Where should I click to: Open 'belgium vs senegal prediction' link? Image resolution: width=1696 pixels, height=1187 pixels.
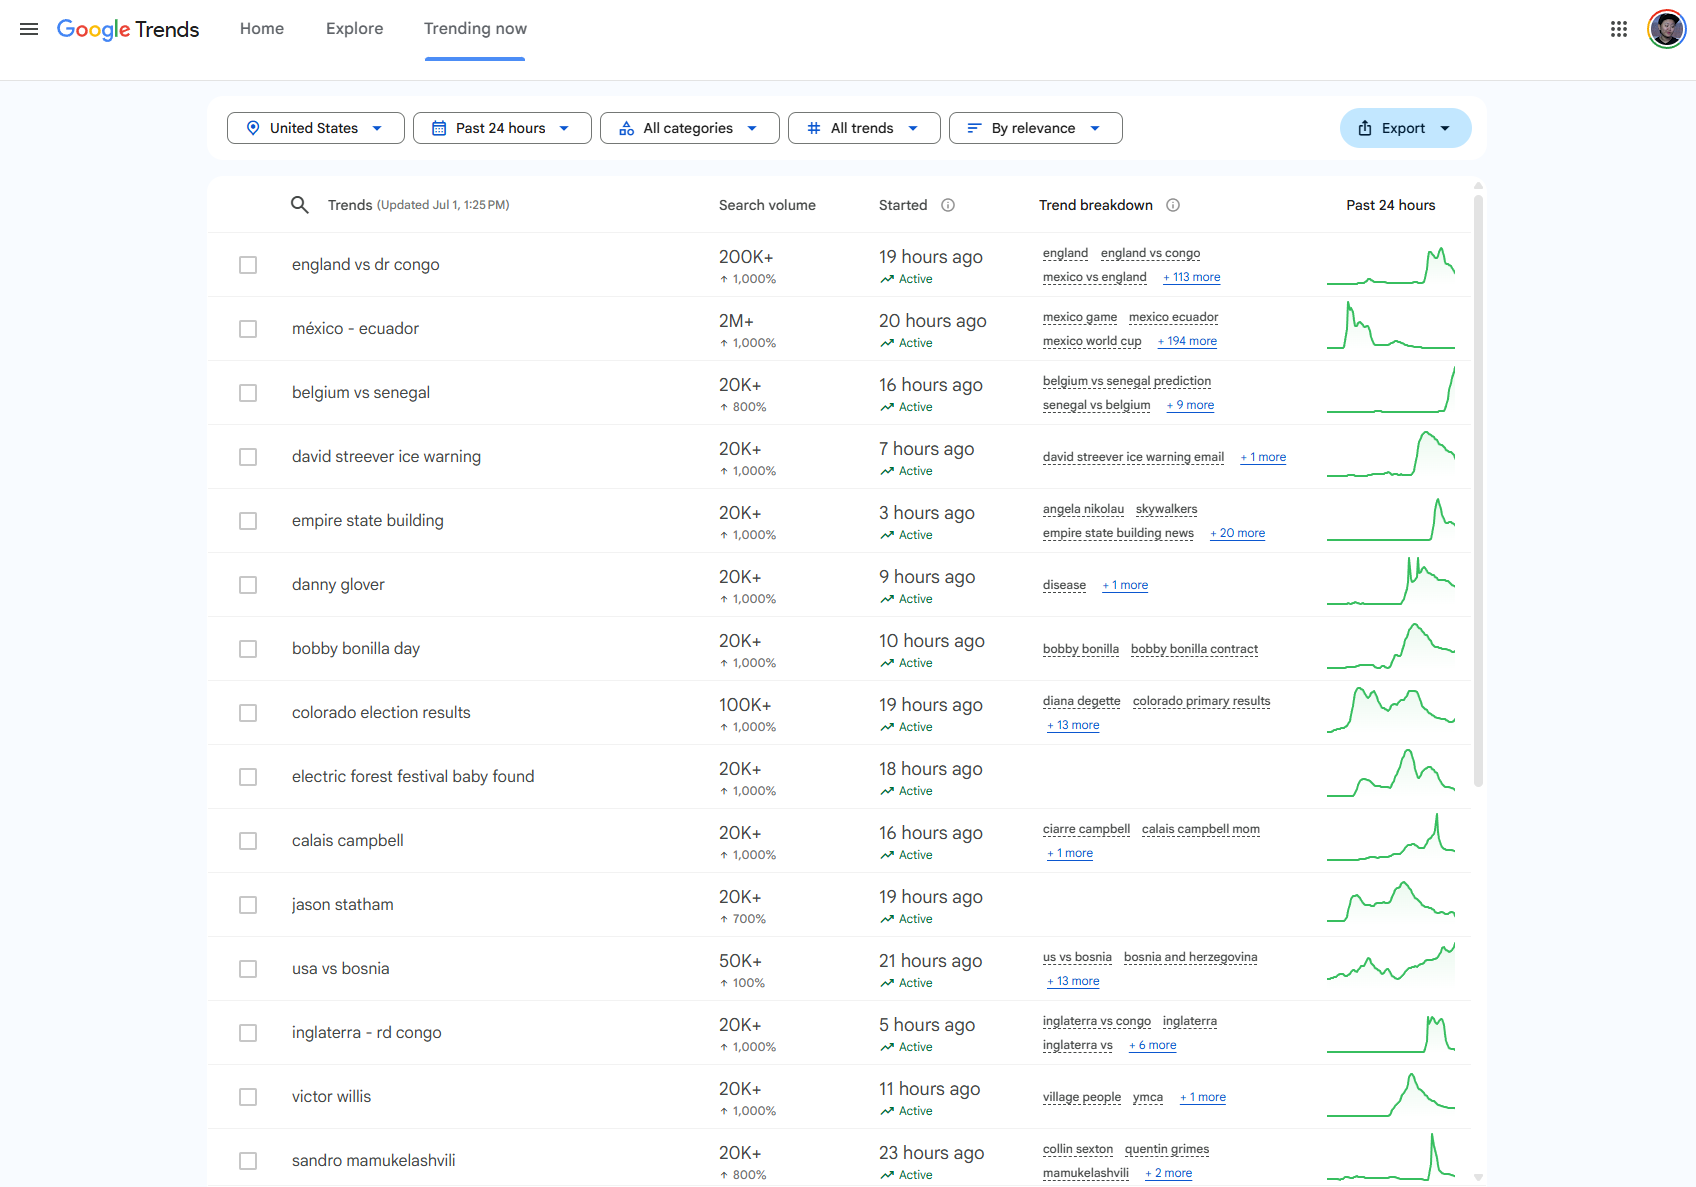1127,381
